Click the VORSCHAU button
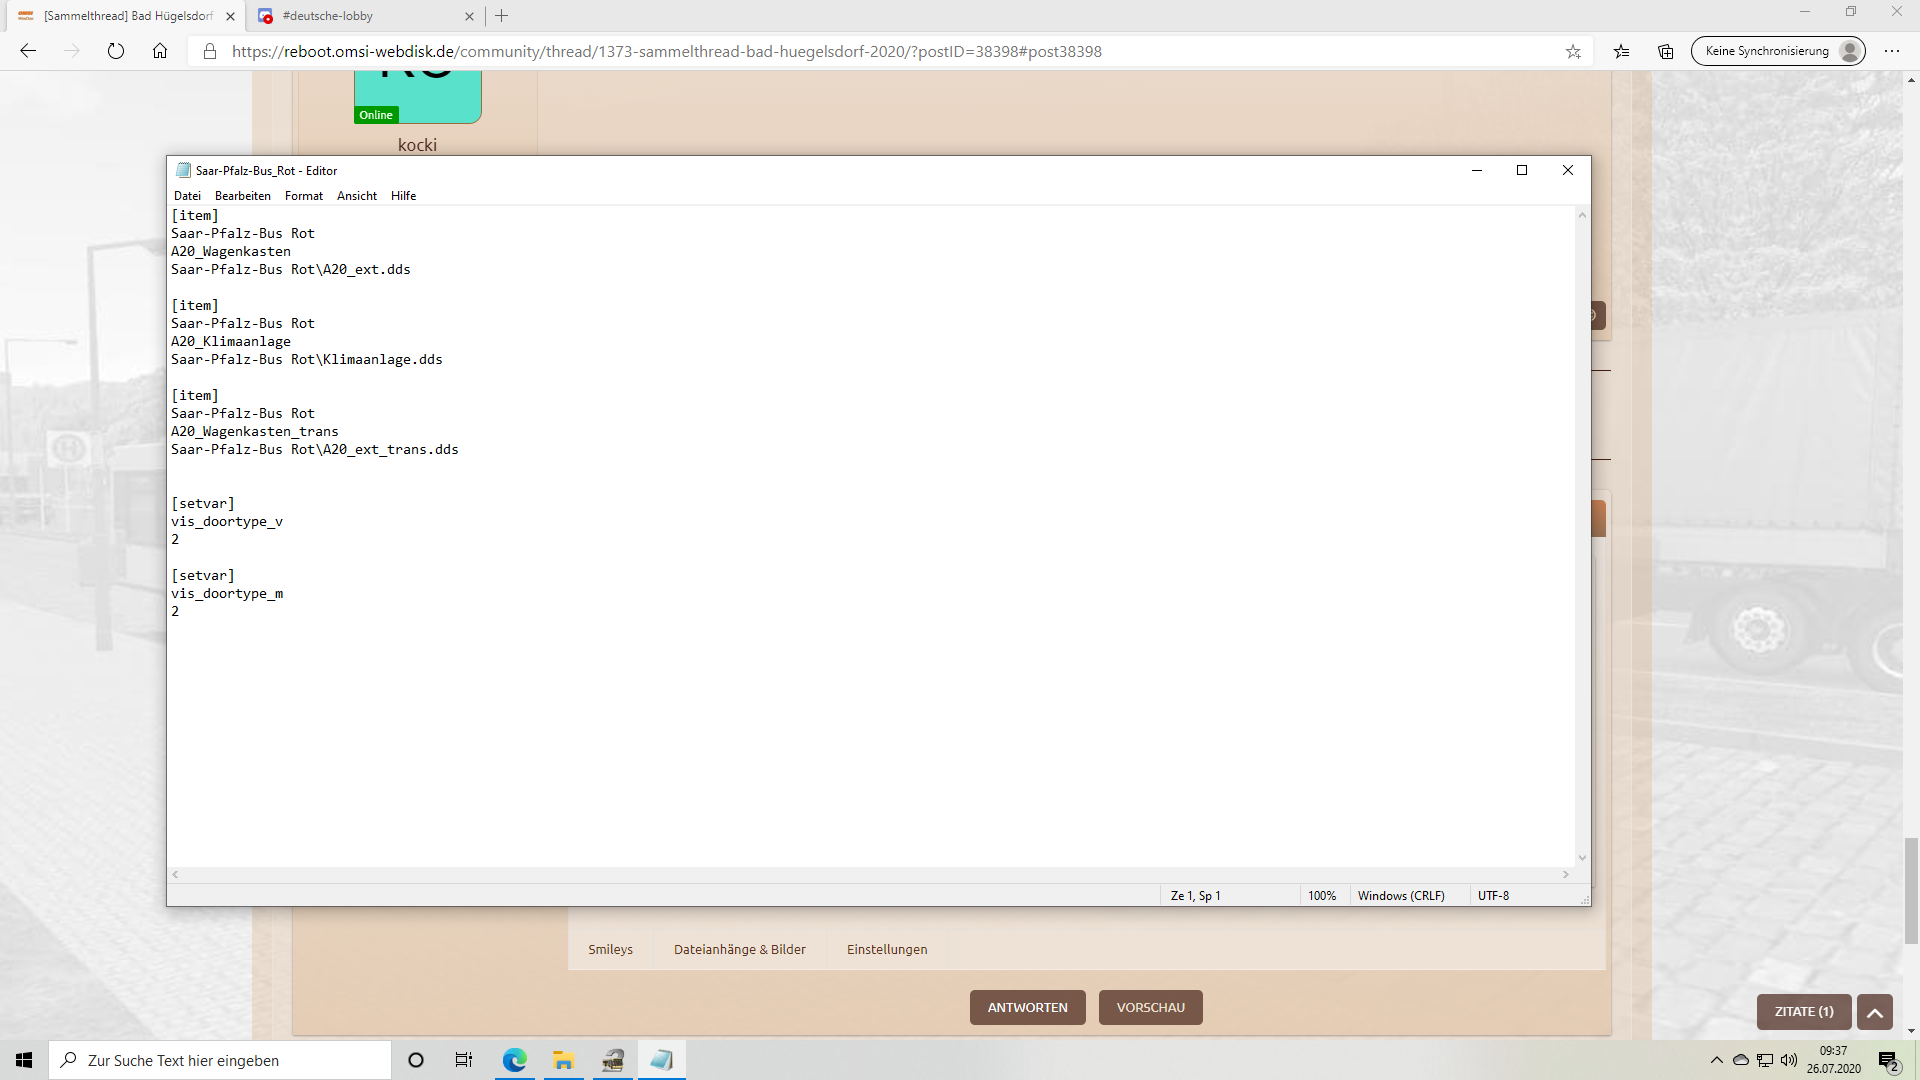The height and width of the screenshot is (1080, 1920). point(1150,1007)
